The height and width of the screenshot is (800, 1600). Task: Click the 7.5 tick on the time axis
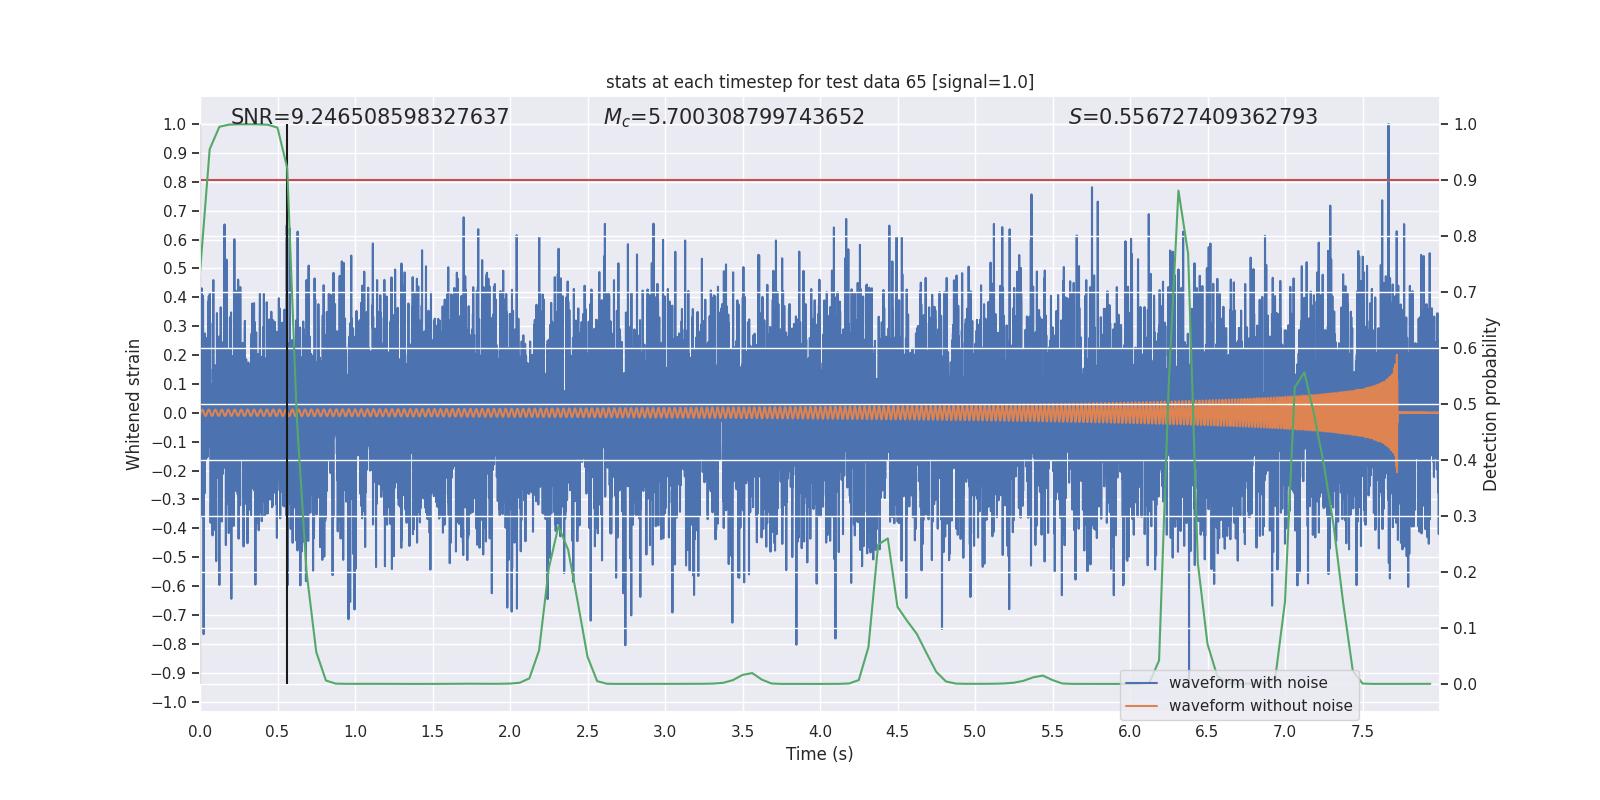pos(1362,731)
